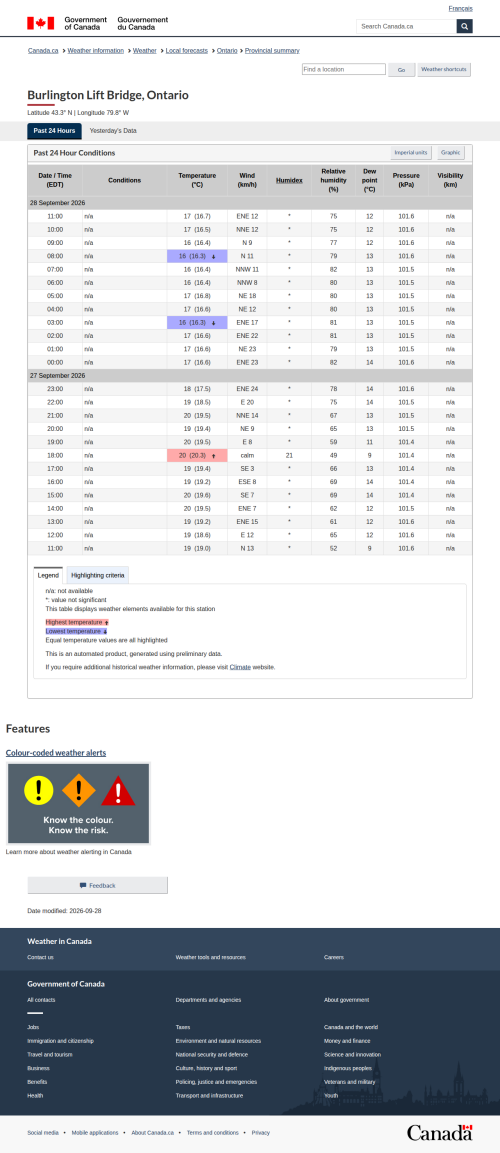Open Culture, history and sport link
The image size is (500, 1153).
click(x=206, y=1068)
